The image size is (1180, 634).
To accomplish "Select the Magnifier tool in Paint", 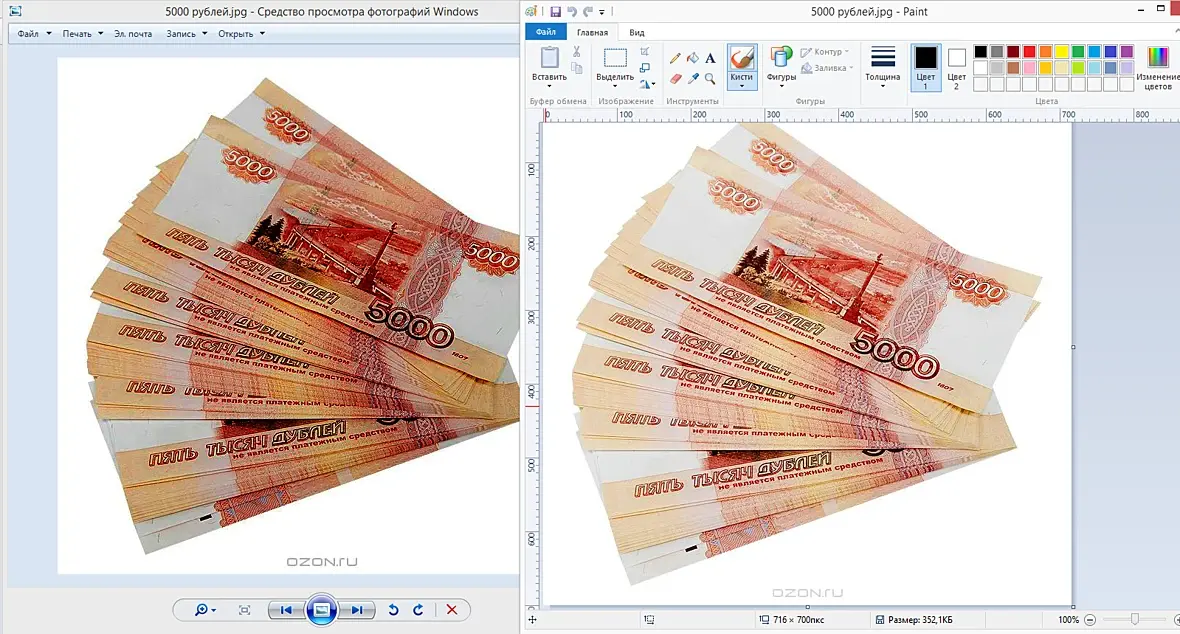I will pyautogui.click(x=710, y=78).
